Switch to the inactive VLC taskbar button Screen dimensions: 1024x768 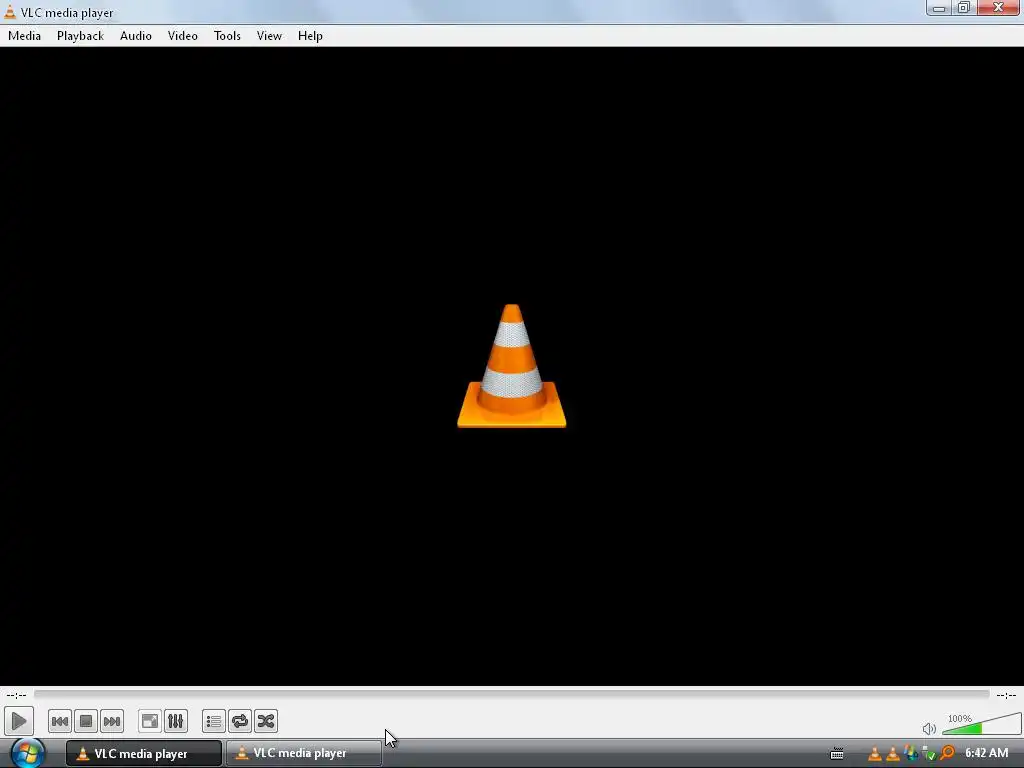[304, 754]
